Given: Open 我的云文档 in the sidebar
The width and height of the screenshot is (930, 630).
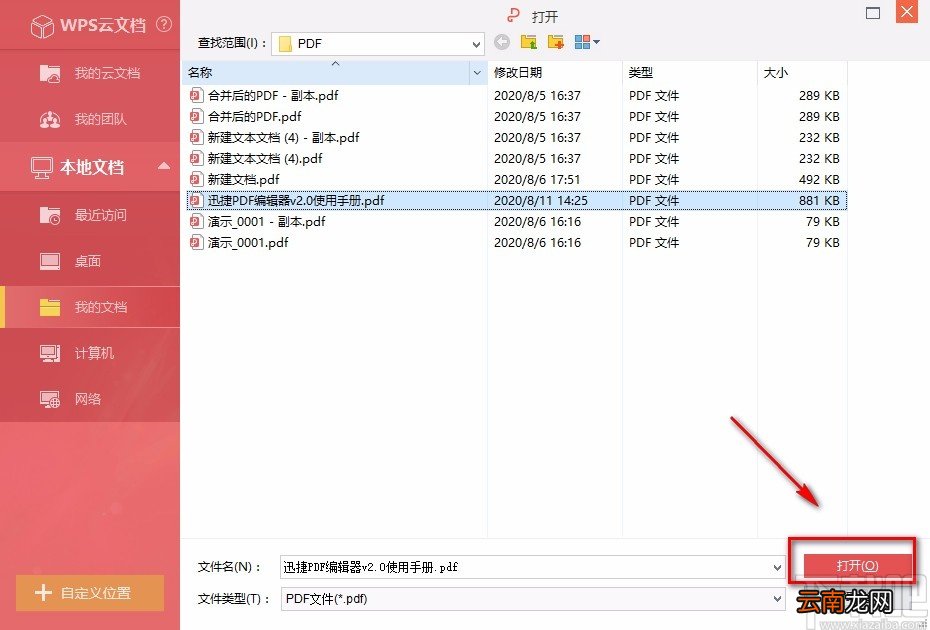Looking at the screenshot, I should [x=90, y=73].
